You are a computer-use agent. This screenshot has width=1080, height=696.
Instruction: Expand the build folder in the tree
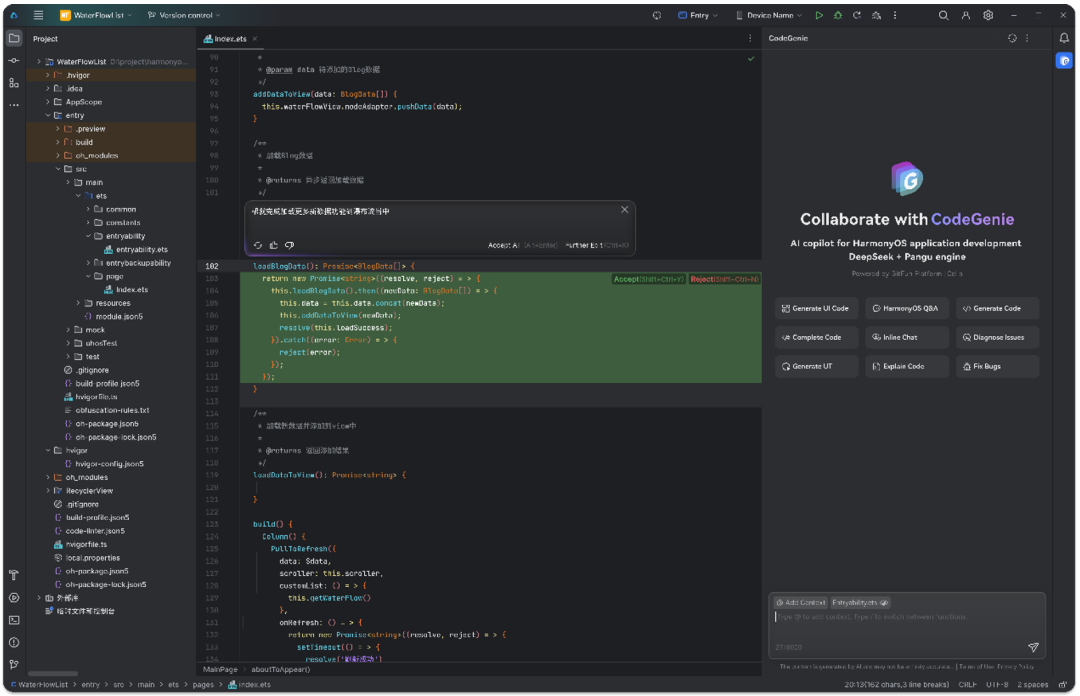(58, 143)
